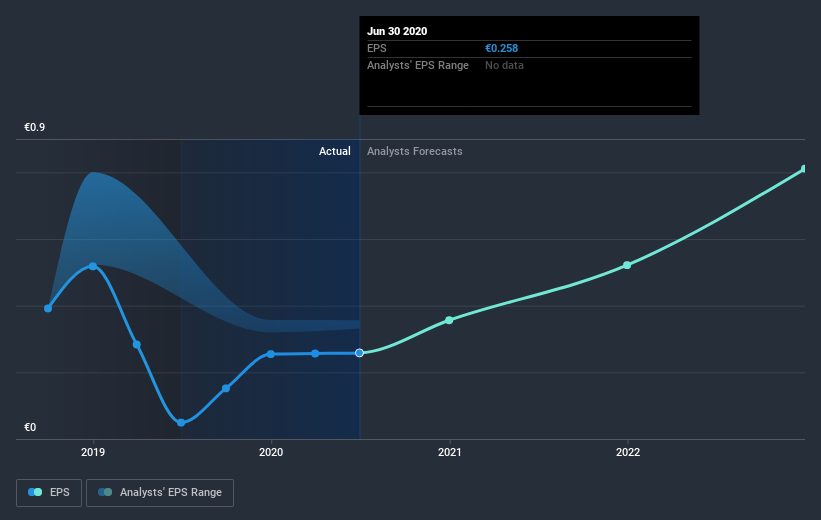Click the 'Analysts Forecasts' label
Image resolution: width=821 pixels, height=520 pixels.
415,151
